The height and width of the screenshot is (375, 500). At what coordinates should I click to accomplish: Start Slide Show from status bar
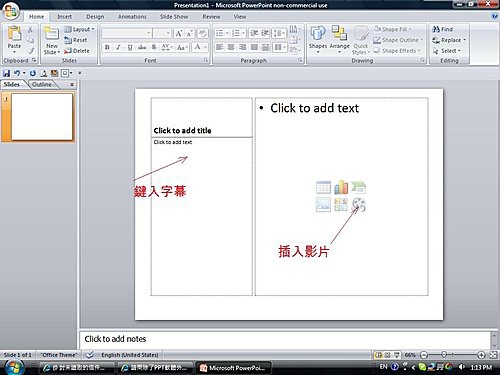click(x=397, y=355)
